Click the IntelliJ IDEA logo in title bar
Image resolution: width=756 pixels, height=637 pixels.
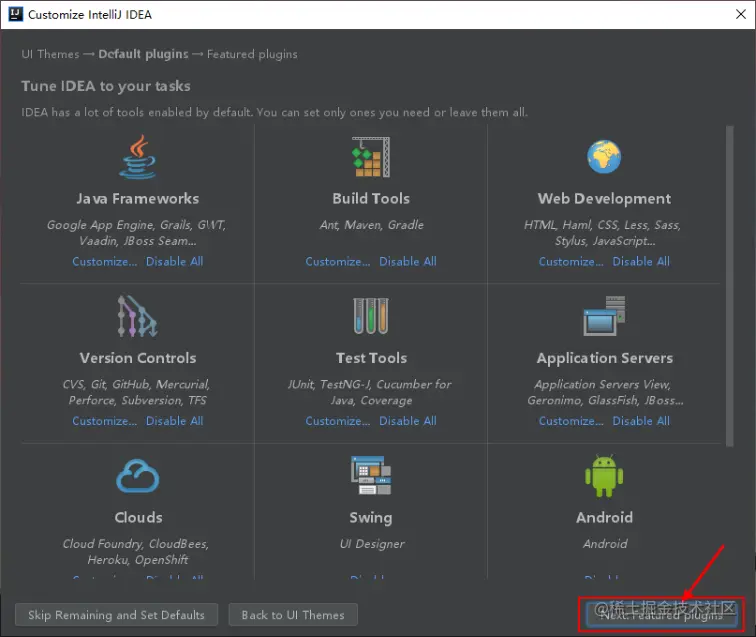pyautogui.click(x=16, y=14)
